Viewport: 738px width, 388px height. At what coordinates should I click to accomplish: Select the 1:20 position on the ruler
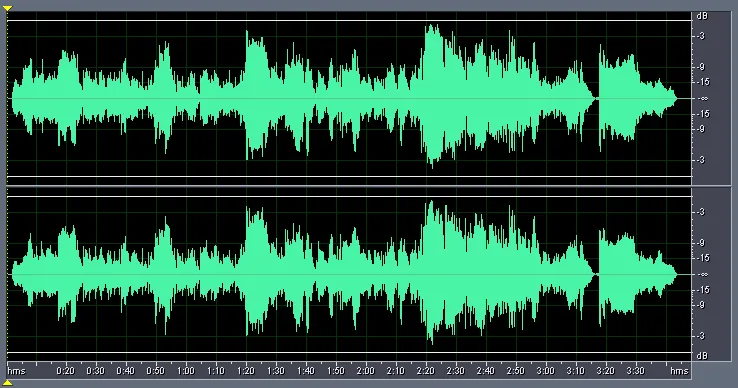click(246, 371)
